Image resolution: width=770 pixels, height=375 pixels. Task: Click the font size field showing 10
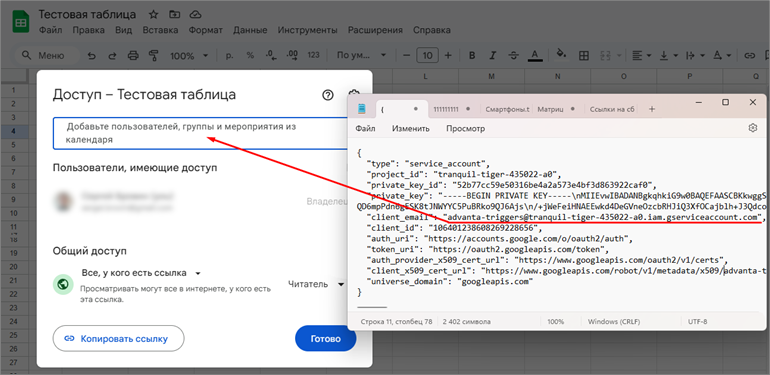coord(427,55)
